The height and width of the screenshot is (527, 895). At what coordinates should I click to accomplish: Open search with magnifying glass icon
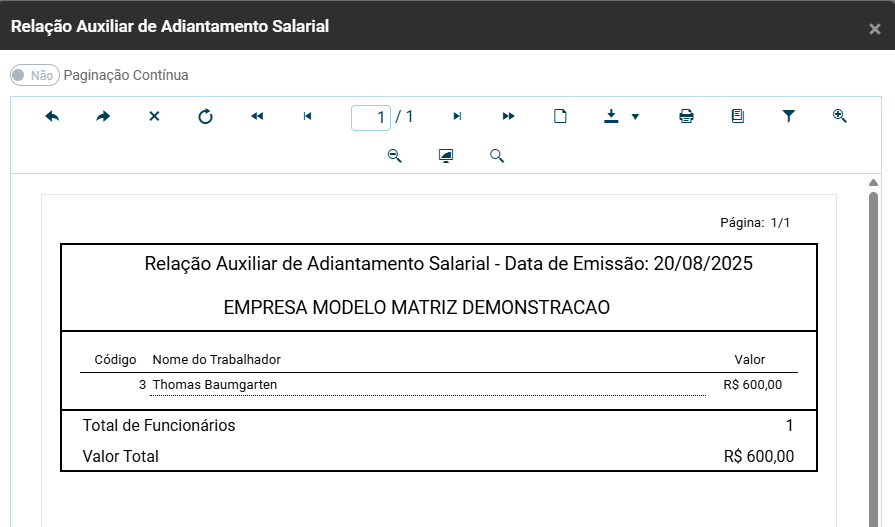coord(497,156)
